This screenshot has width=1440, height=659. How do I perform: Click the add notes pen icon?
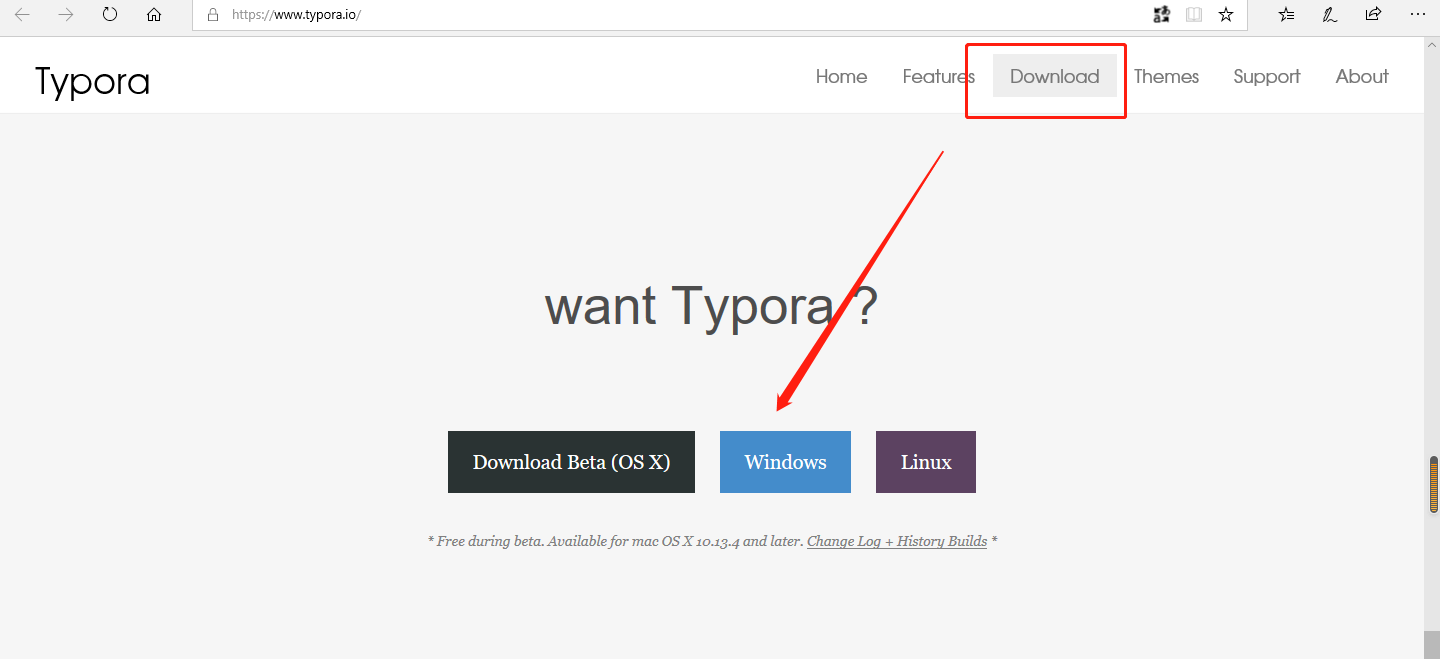click(x=1330, y=15)
